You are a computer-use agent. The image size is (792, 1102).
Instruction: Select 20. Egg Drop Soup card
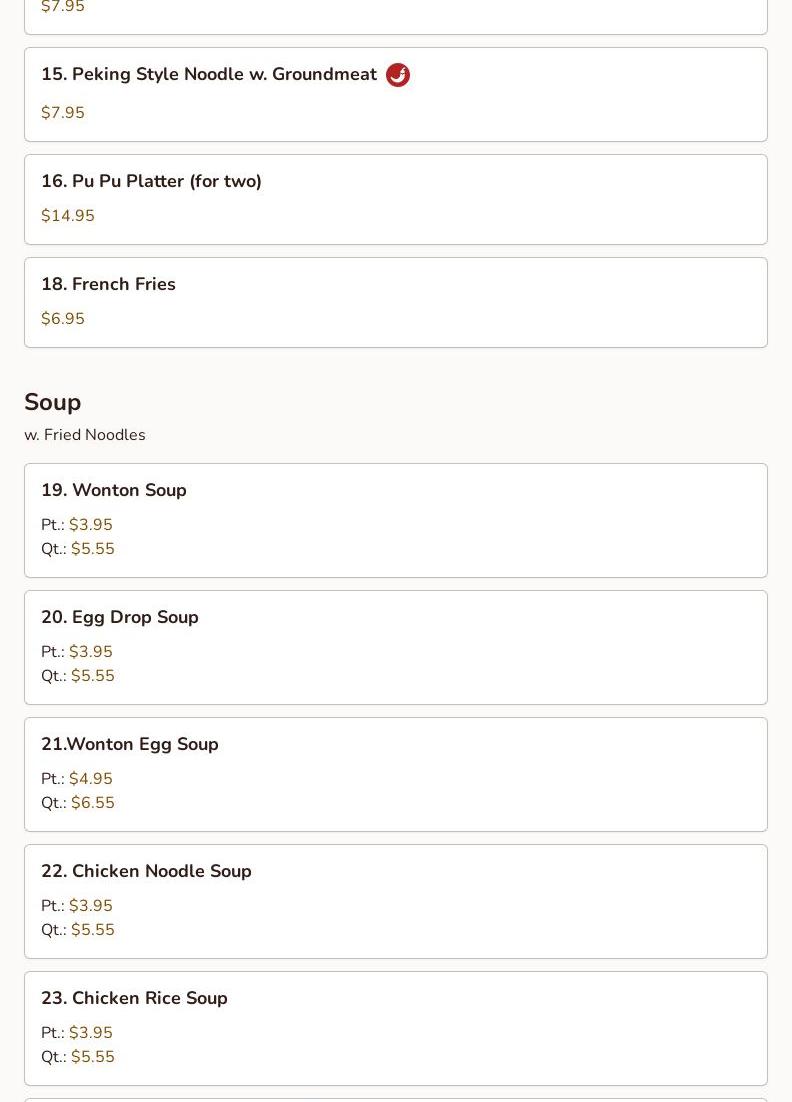(396, 647)
